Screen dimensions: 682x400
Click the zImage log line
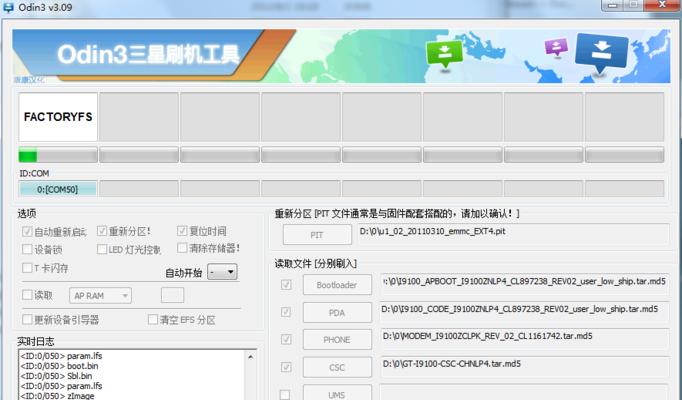tap(57, 396)
